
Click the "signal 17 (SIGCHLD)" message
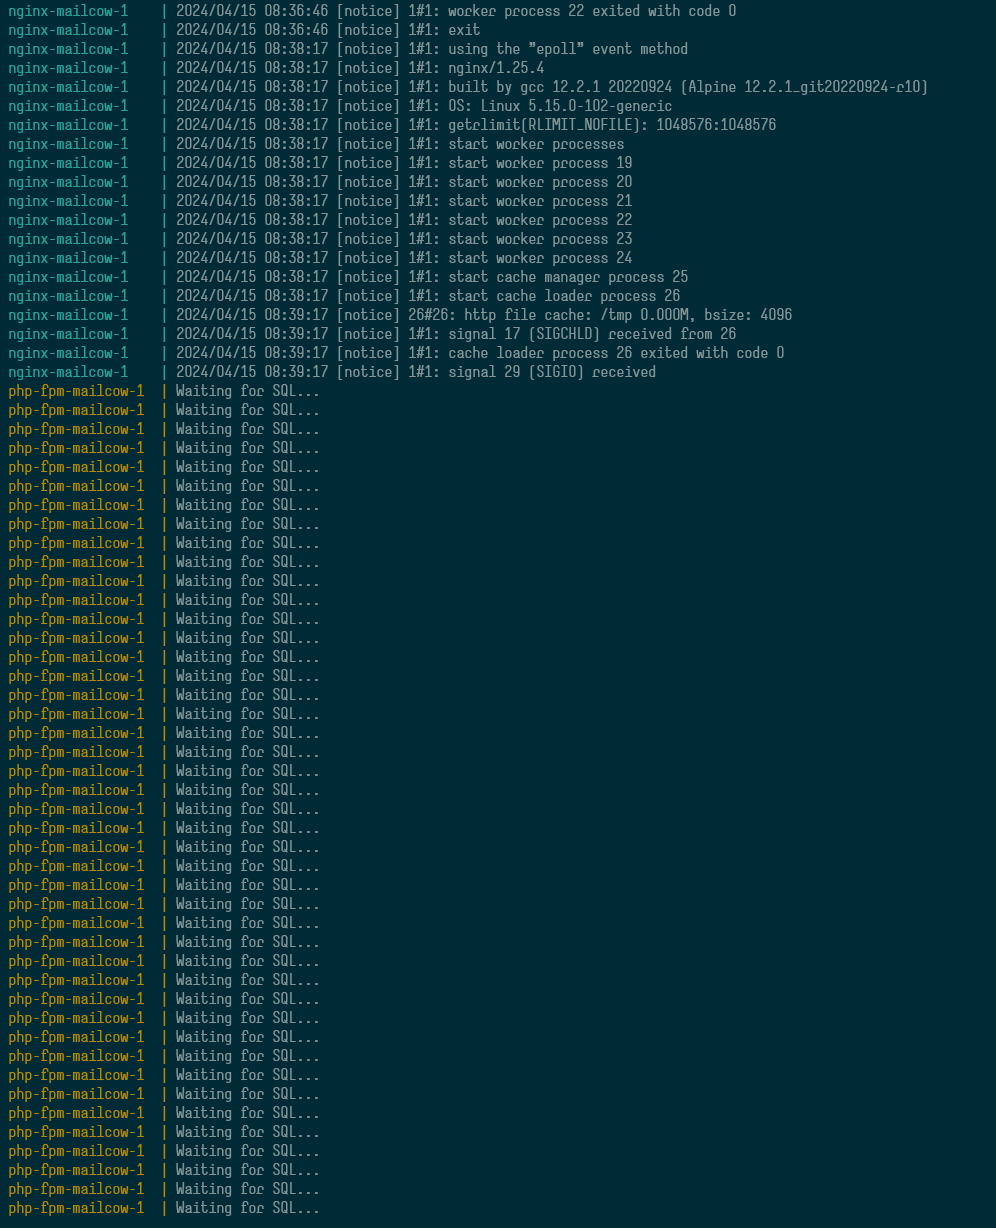coord(591,334)
